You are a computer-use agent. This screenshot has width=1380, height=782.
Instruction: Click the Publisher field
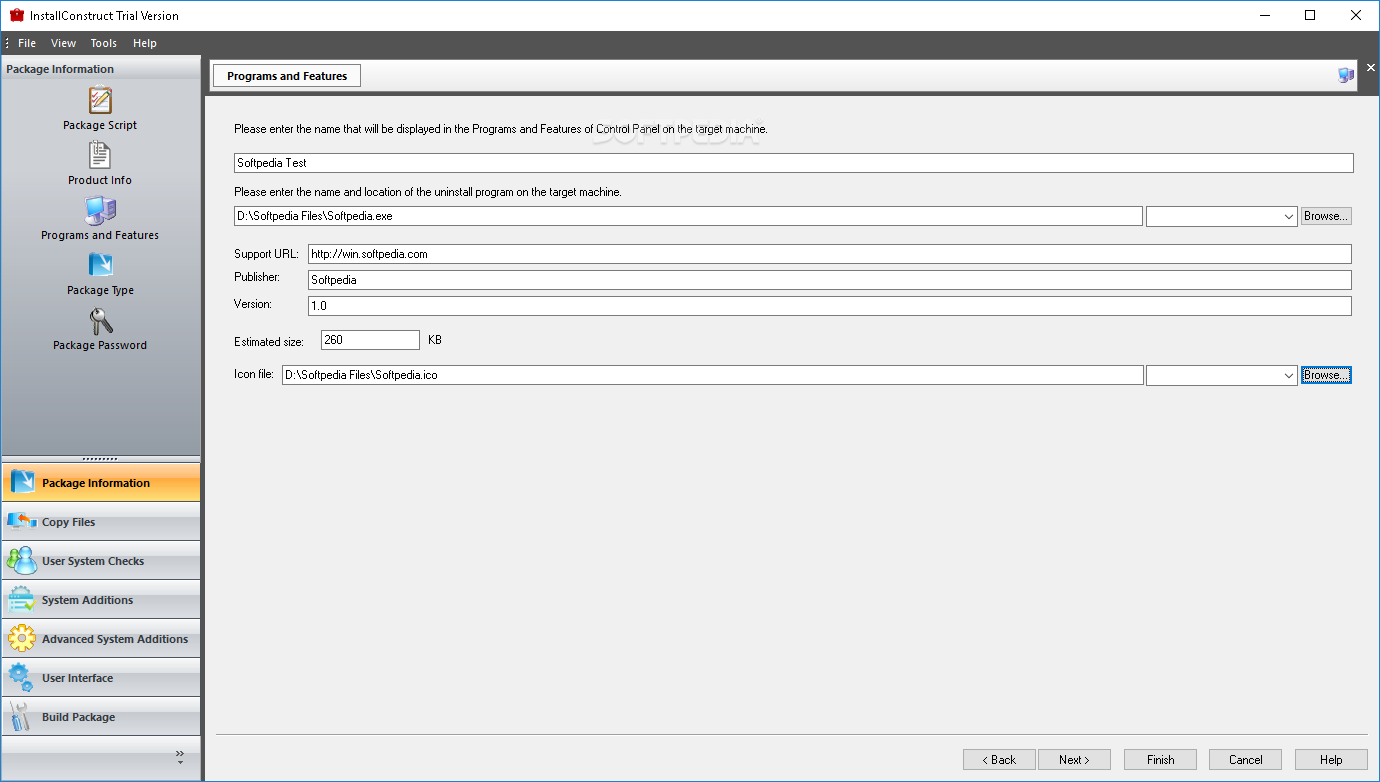(830, 280)
